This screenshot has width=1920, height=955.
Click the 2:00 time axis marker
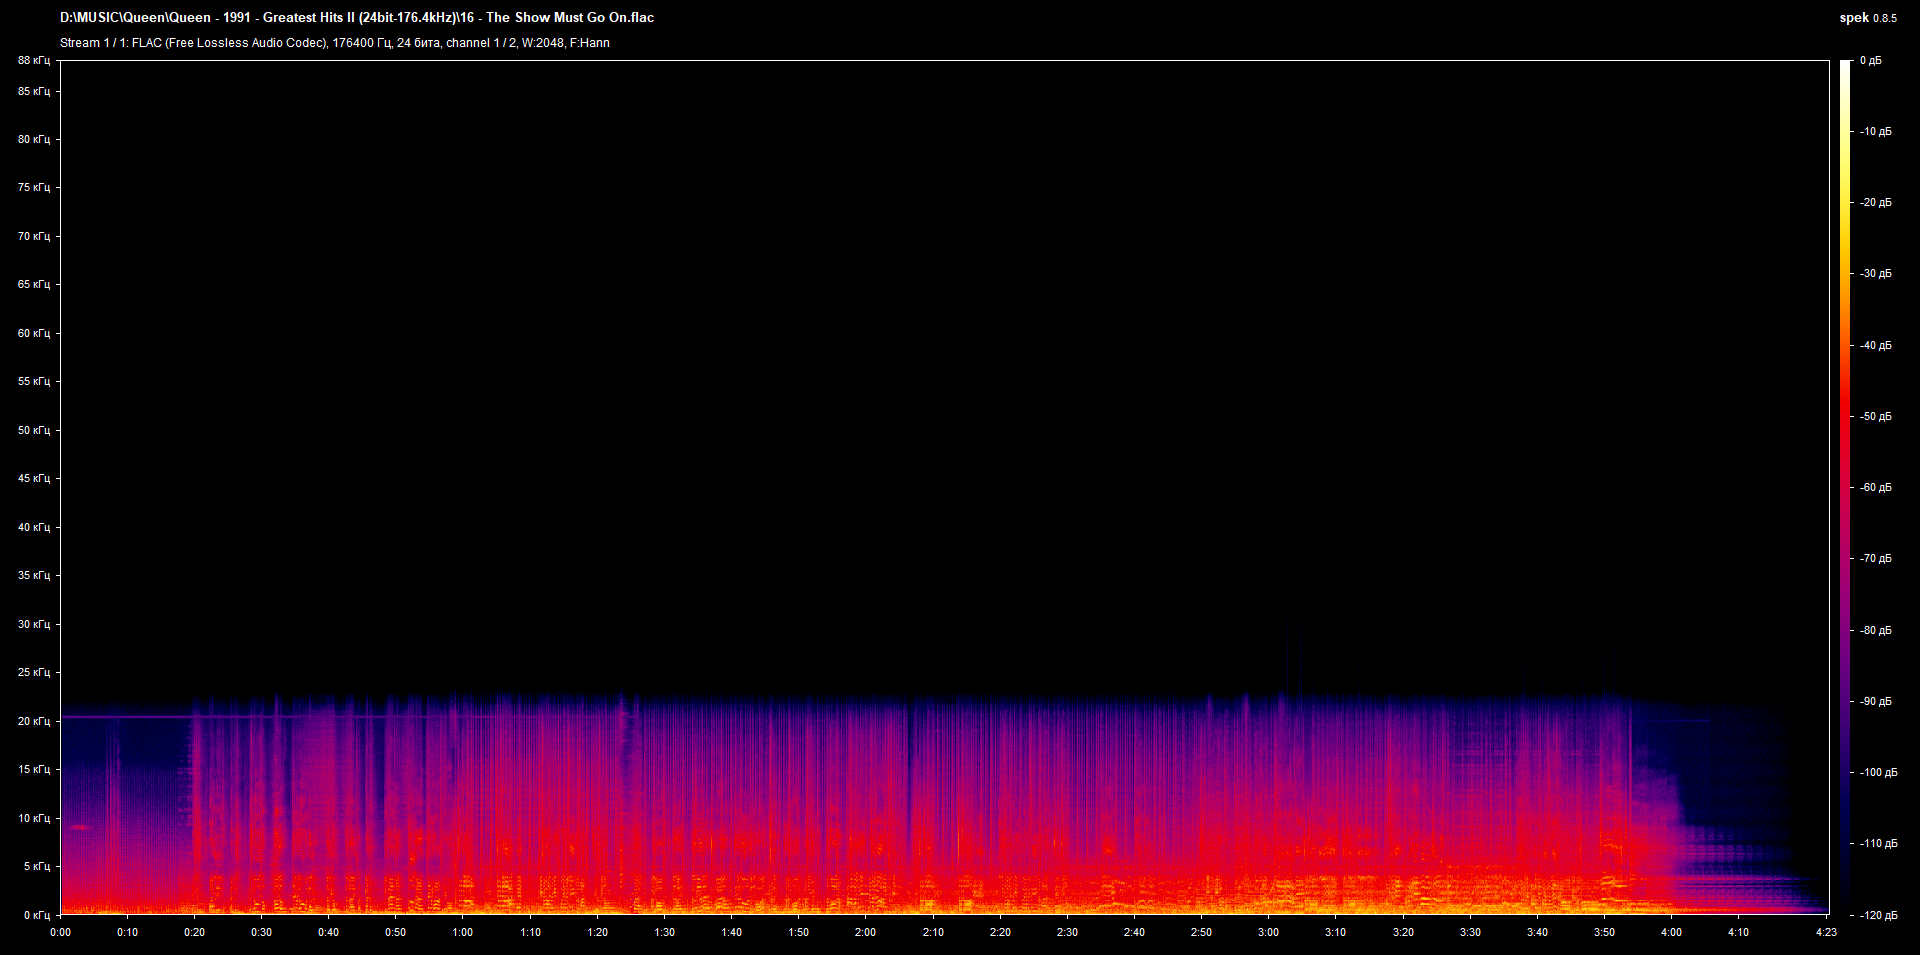(x=865, y=932)
